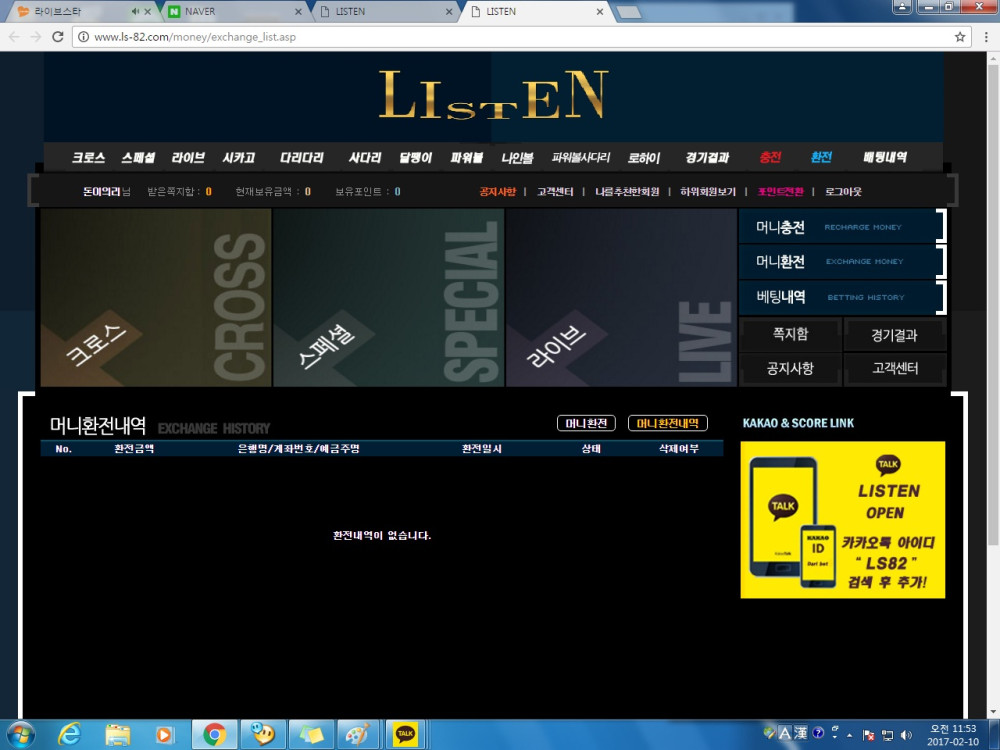This screenshot has width=1000, height=750.
Task: Switch to Chrome taskbar icon
Action: [214, 735]
